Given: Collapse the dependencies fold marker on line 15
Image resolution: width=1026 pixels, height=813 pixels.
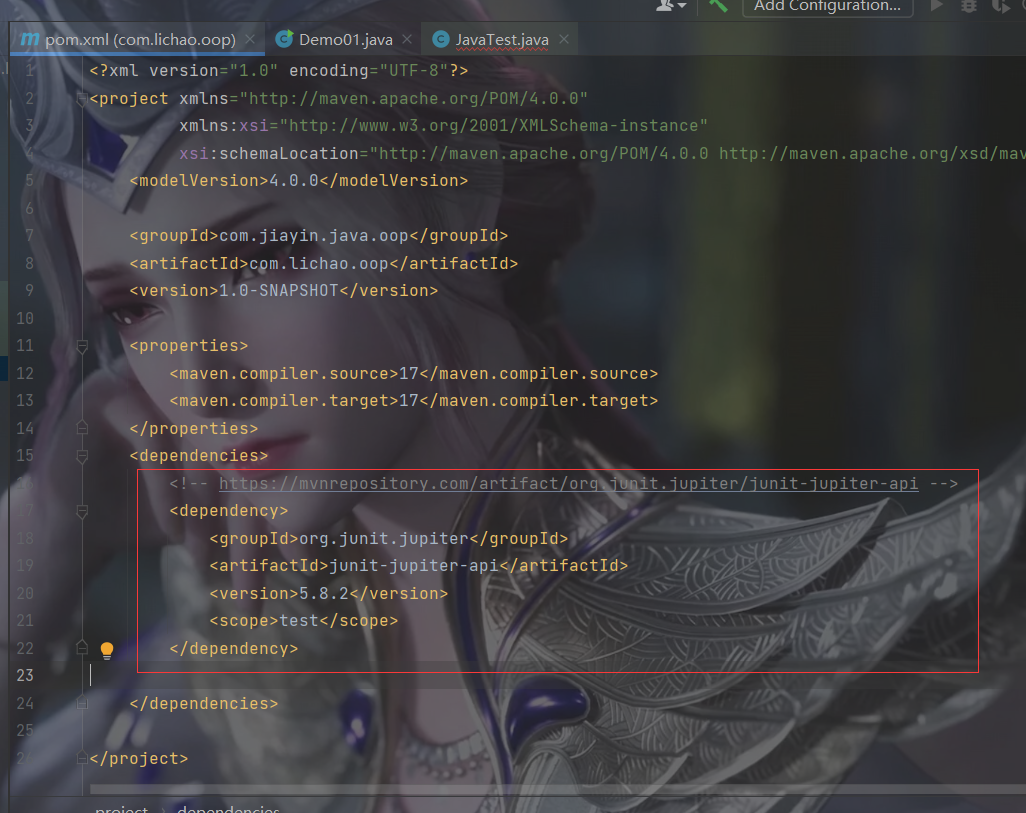Looking at the screenshot, I should pyautogui.click(x=82, y=456).
